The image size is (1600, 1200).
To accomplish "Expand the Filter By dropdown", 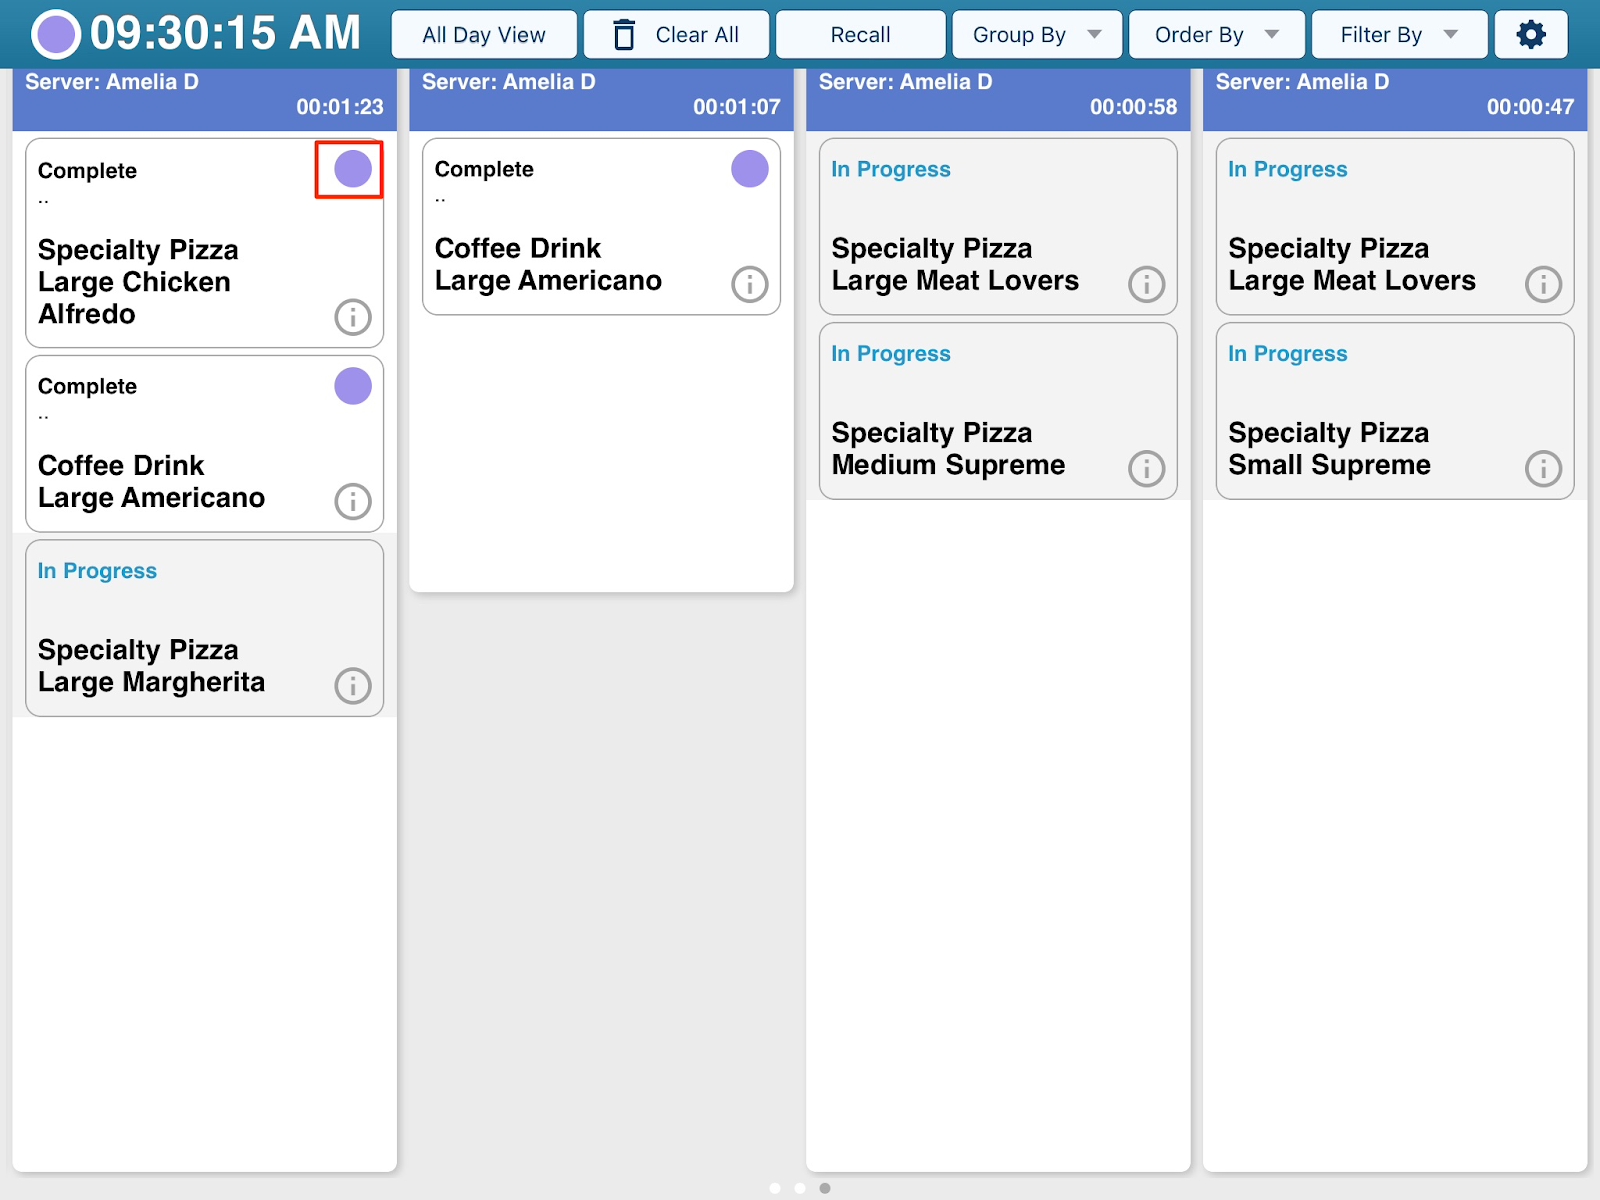I will (1398, 35).
